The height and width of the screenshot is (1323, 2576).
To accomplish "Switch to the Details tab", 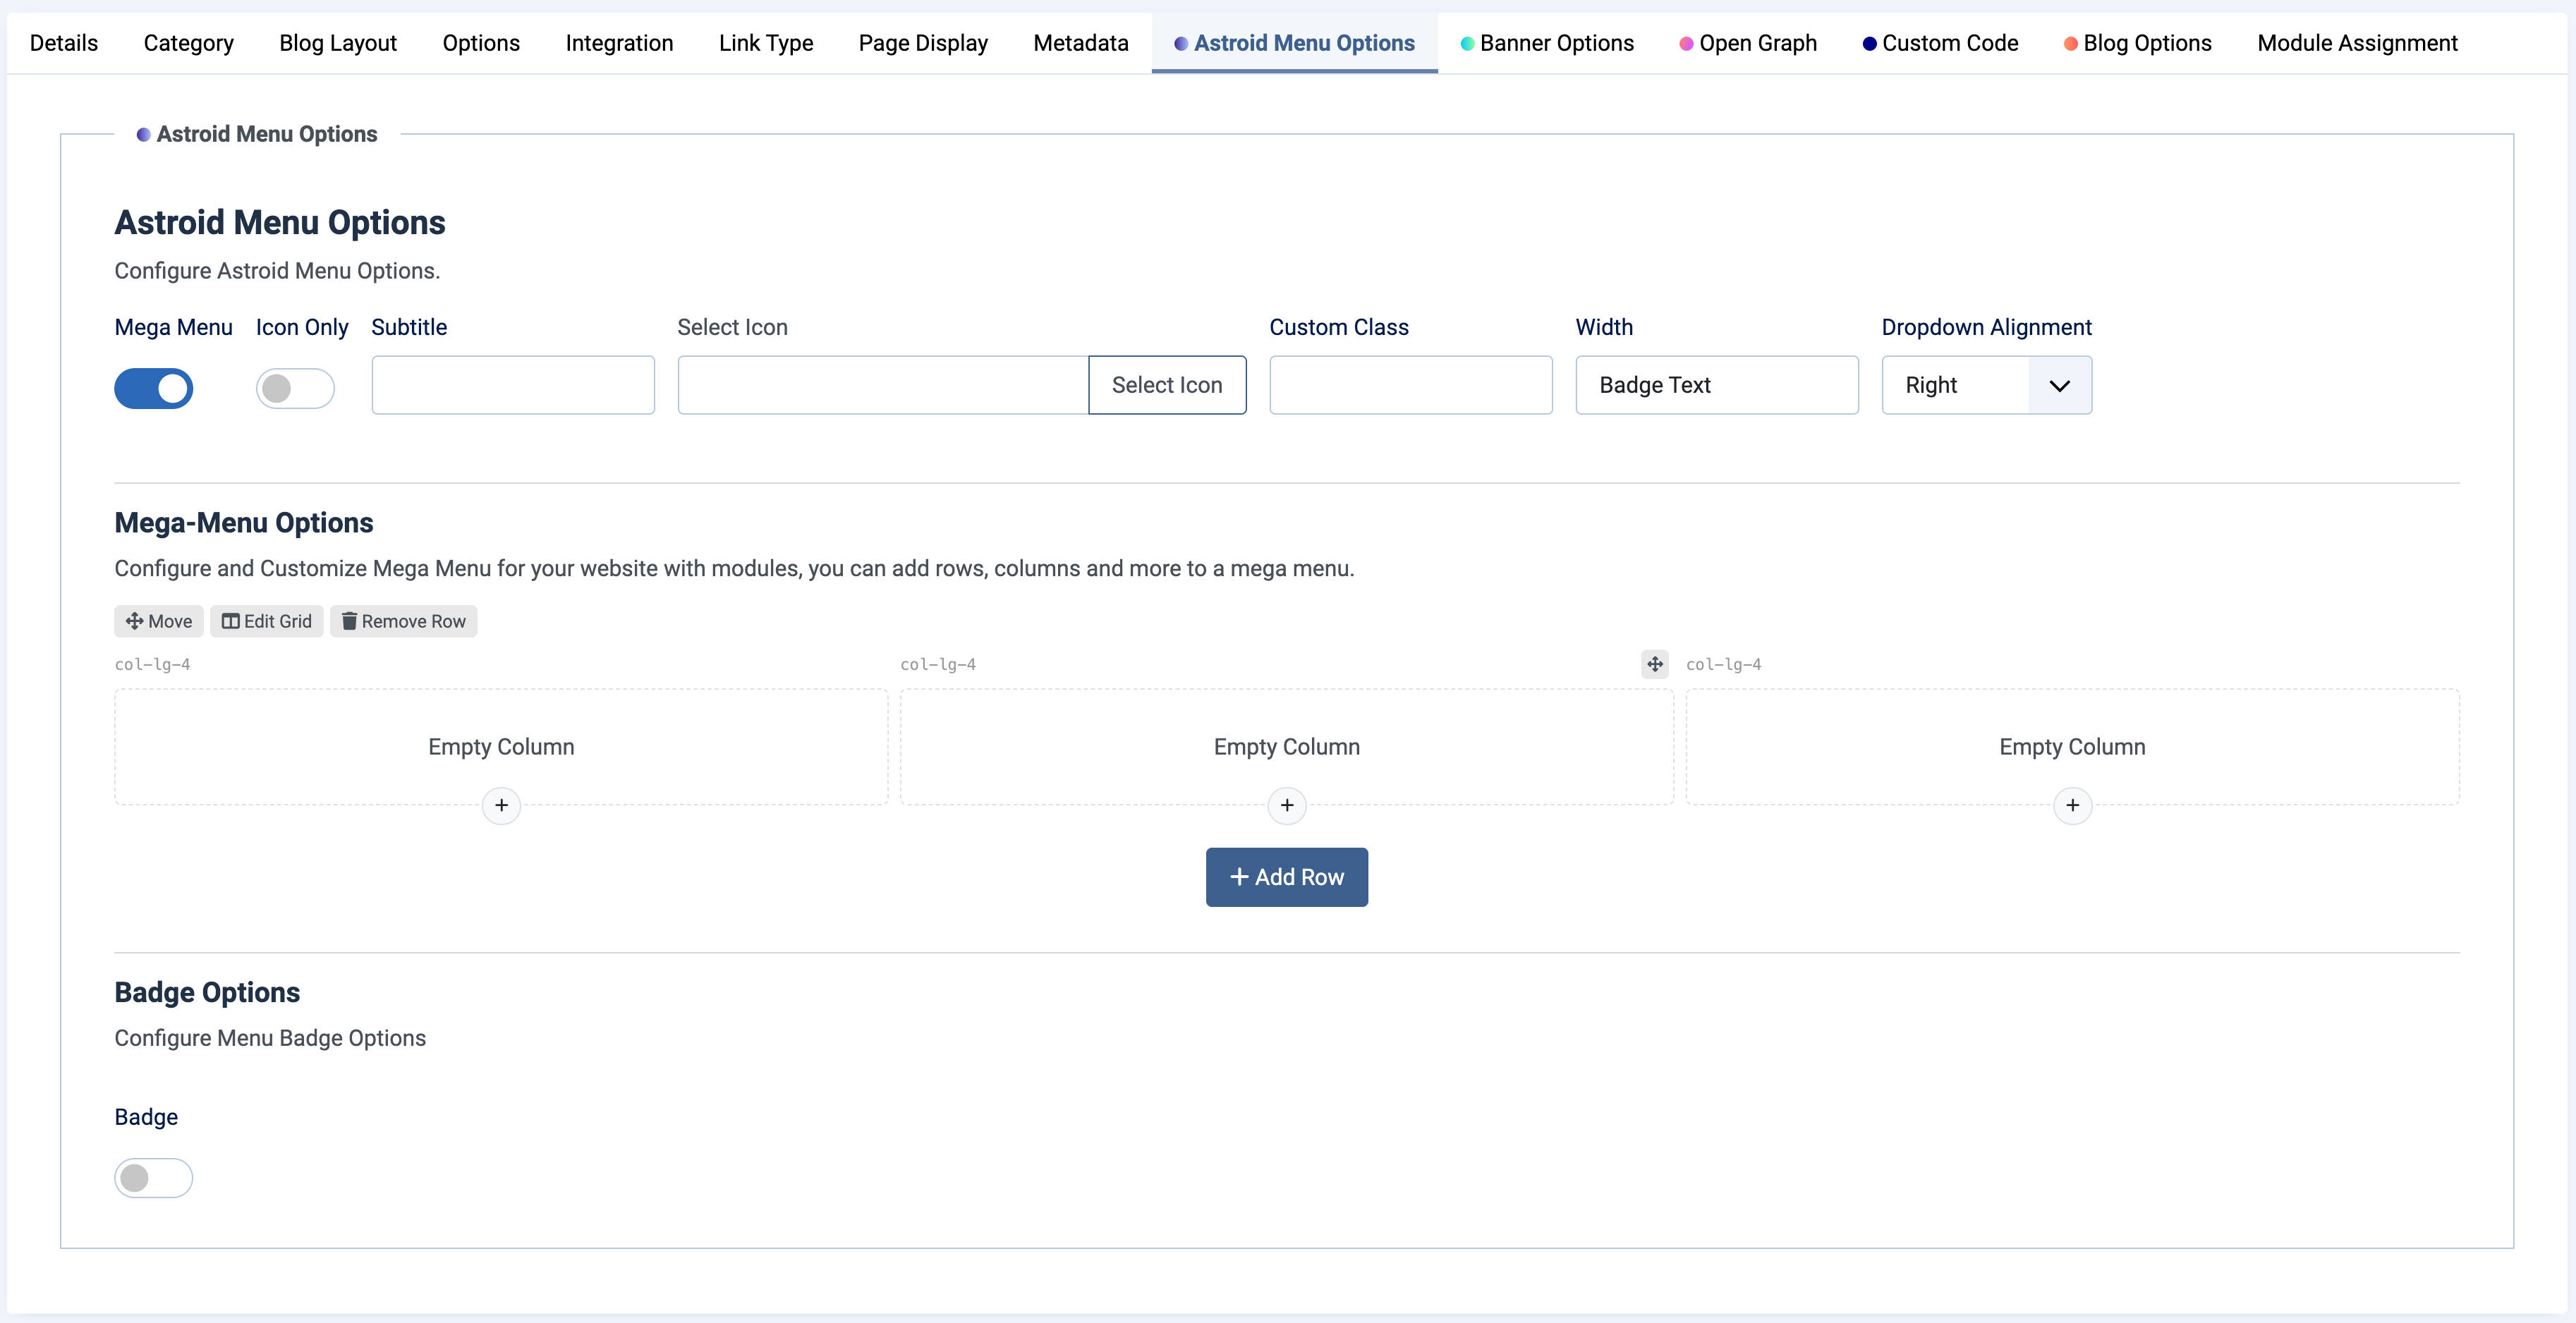I will tap(64, 43).
